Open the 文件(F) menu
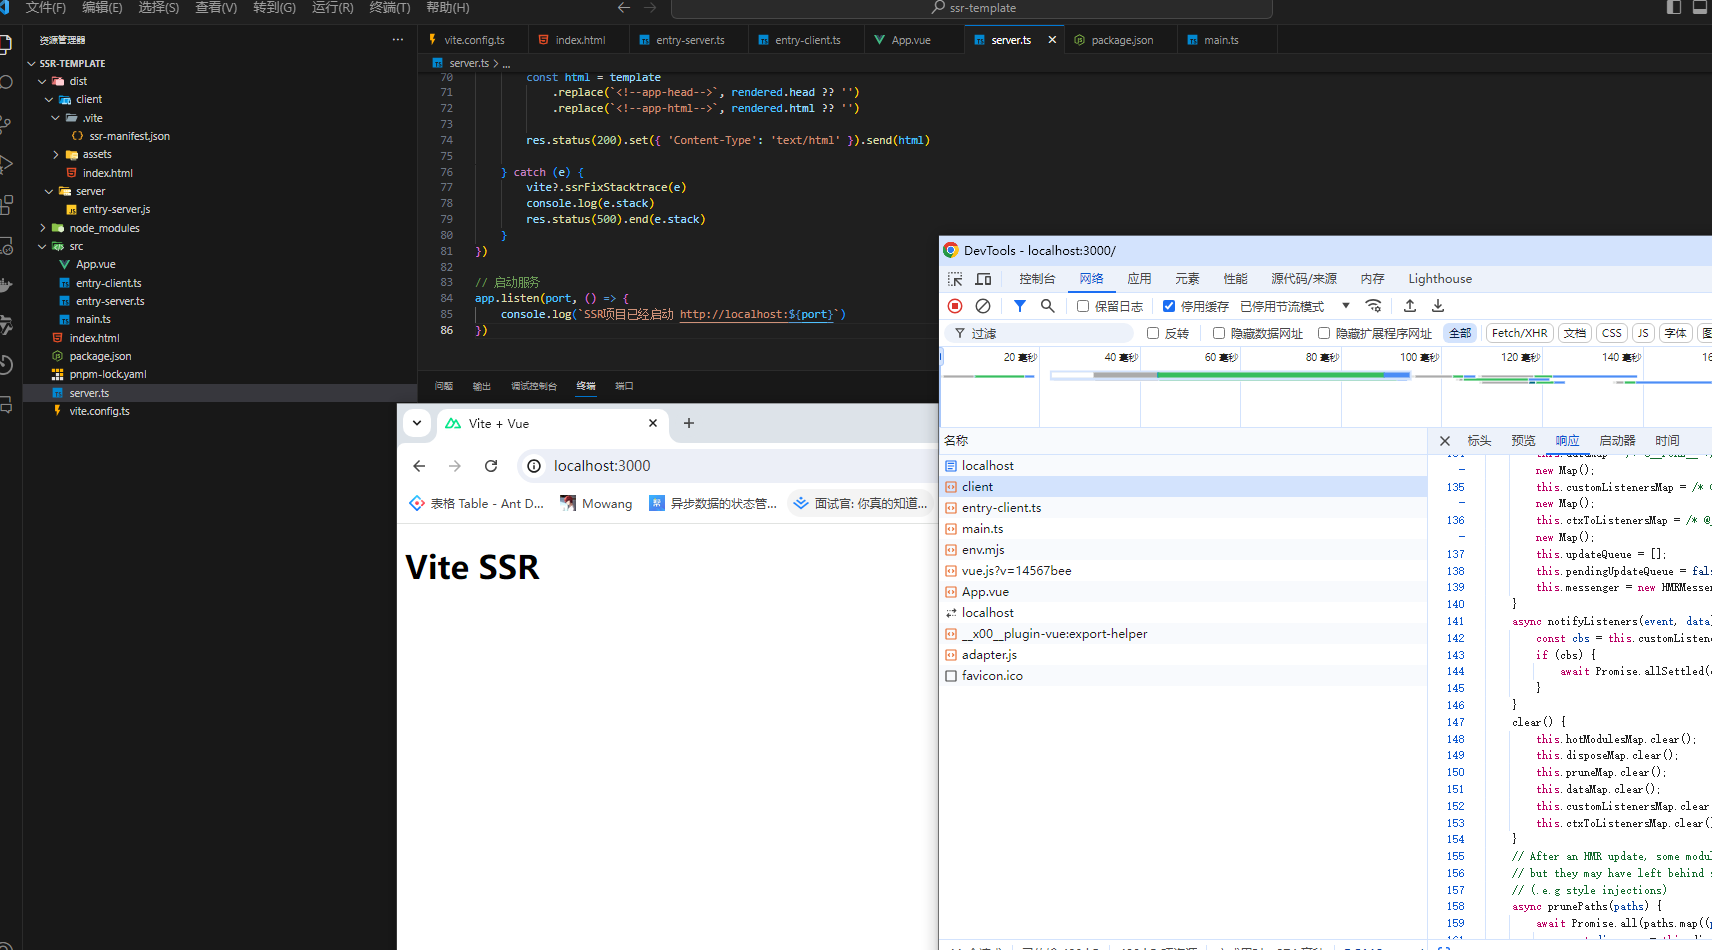This screenshot has height=950, width=1712. coord(46,8)
